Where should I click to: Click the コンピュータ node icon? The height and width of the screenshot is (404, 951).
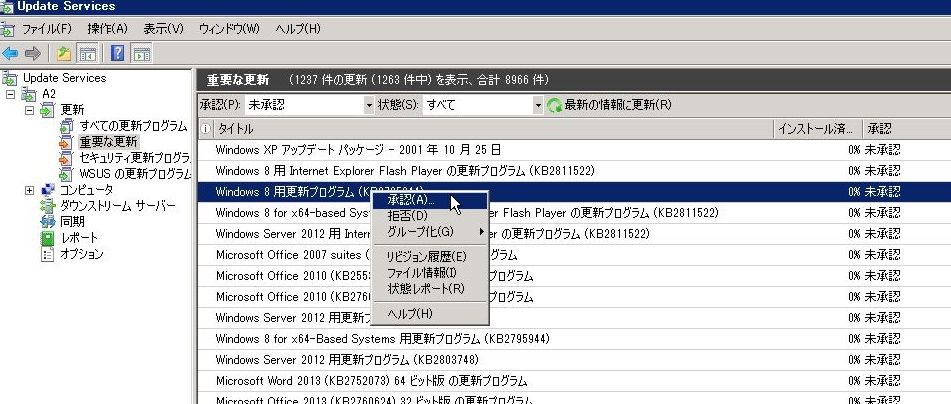47,190
